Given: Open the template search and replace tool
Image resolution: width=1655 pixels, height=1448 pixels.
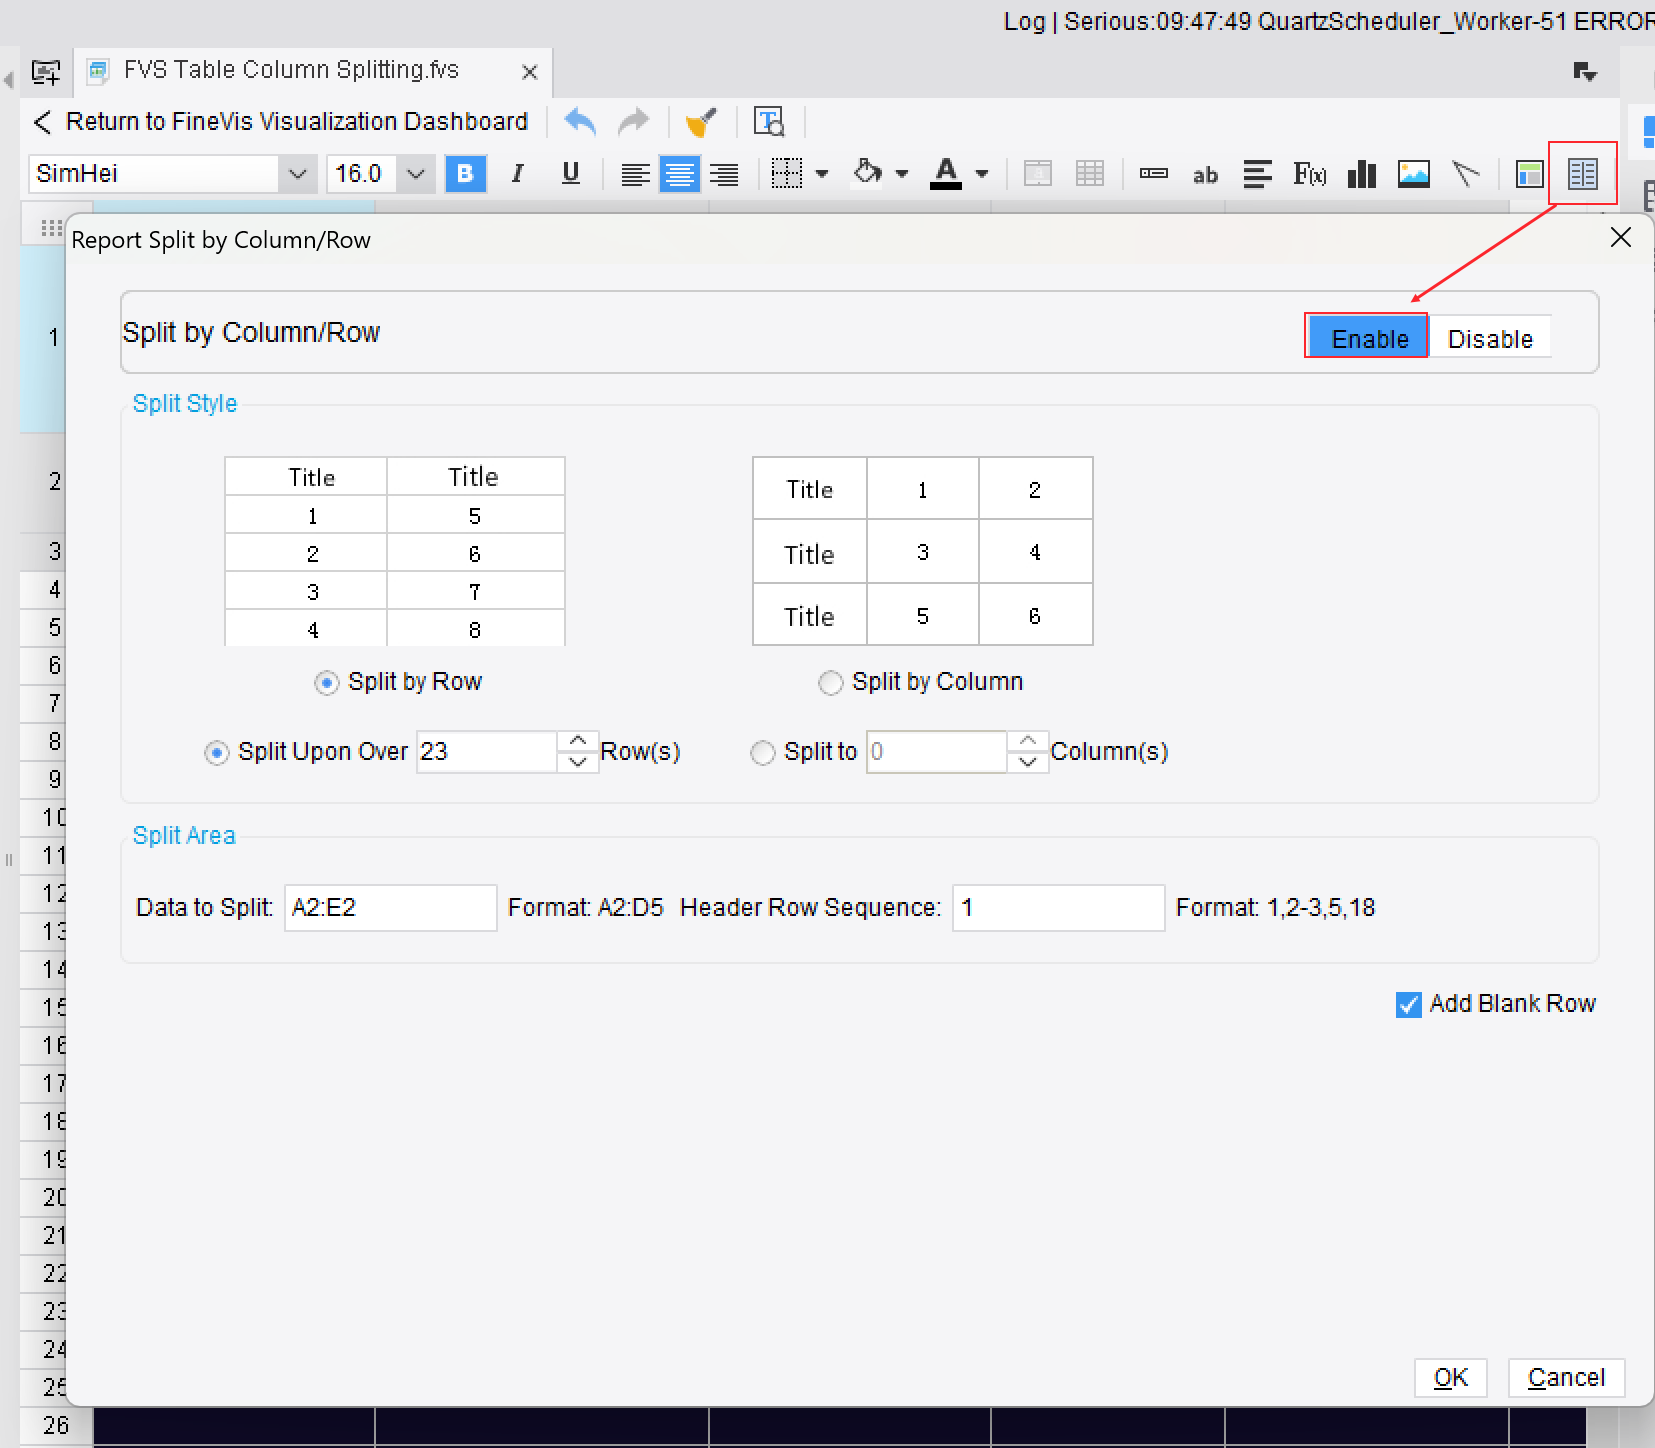Looking at the screenshot, I should point(769,122).
